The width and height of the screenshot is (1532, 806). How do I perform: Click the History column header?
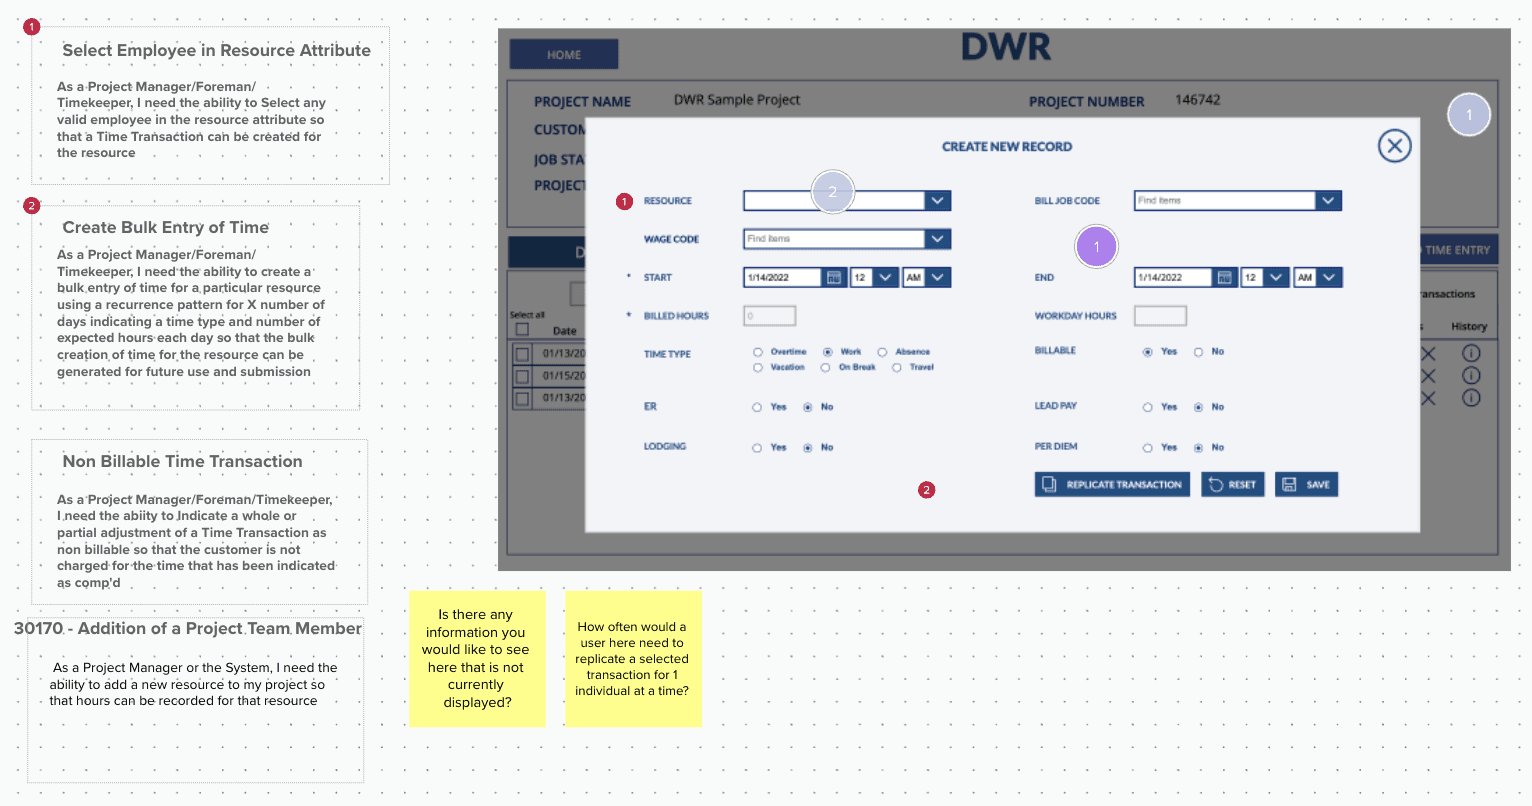coord(1469,327)
